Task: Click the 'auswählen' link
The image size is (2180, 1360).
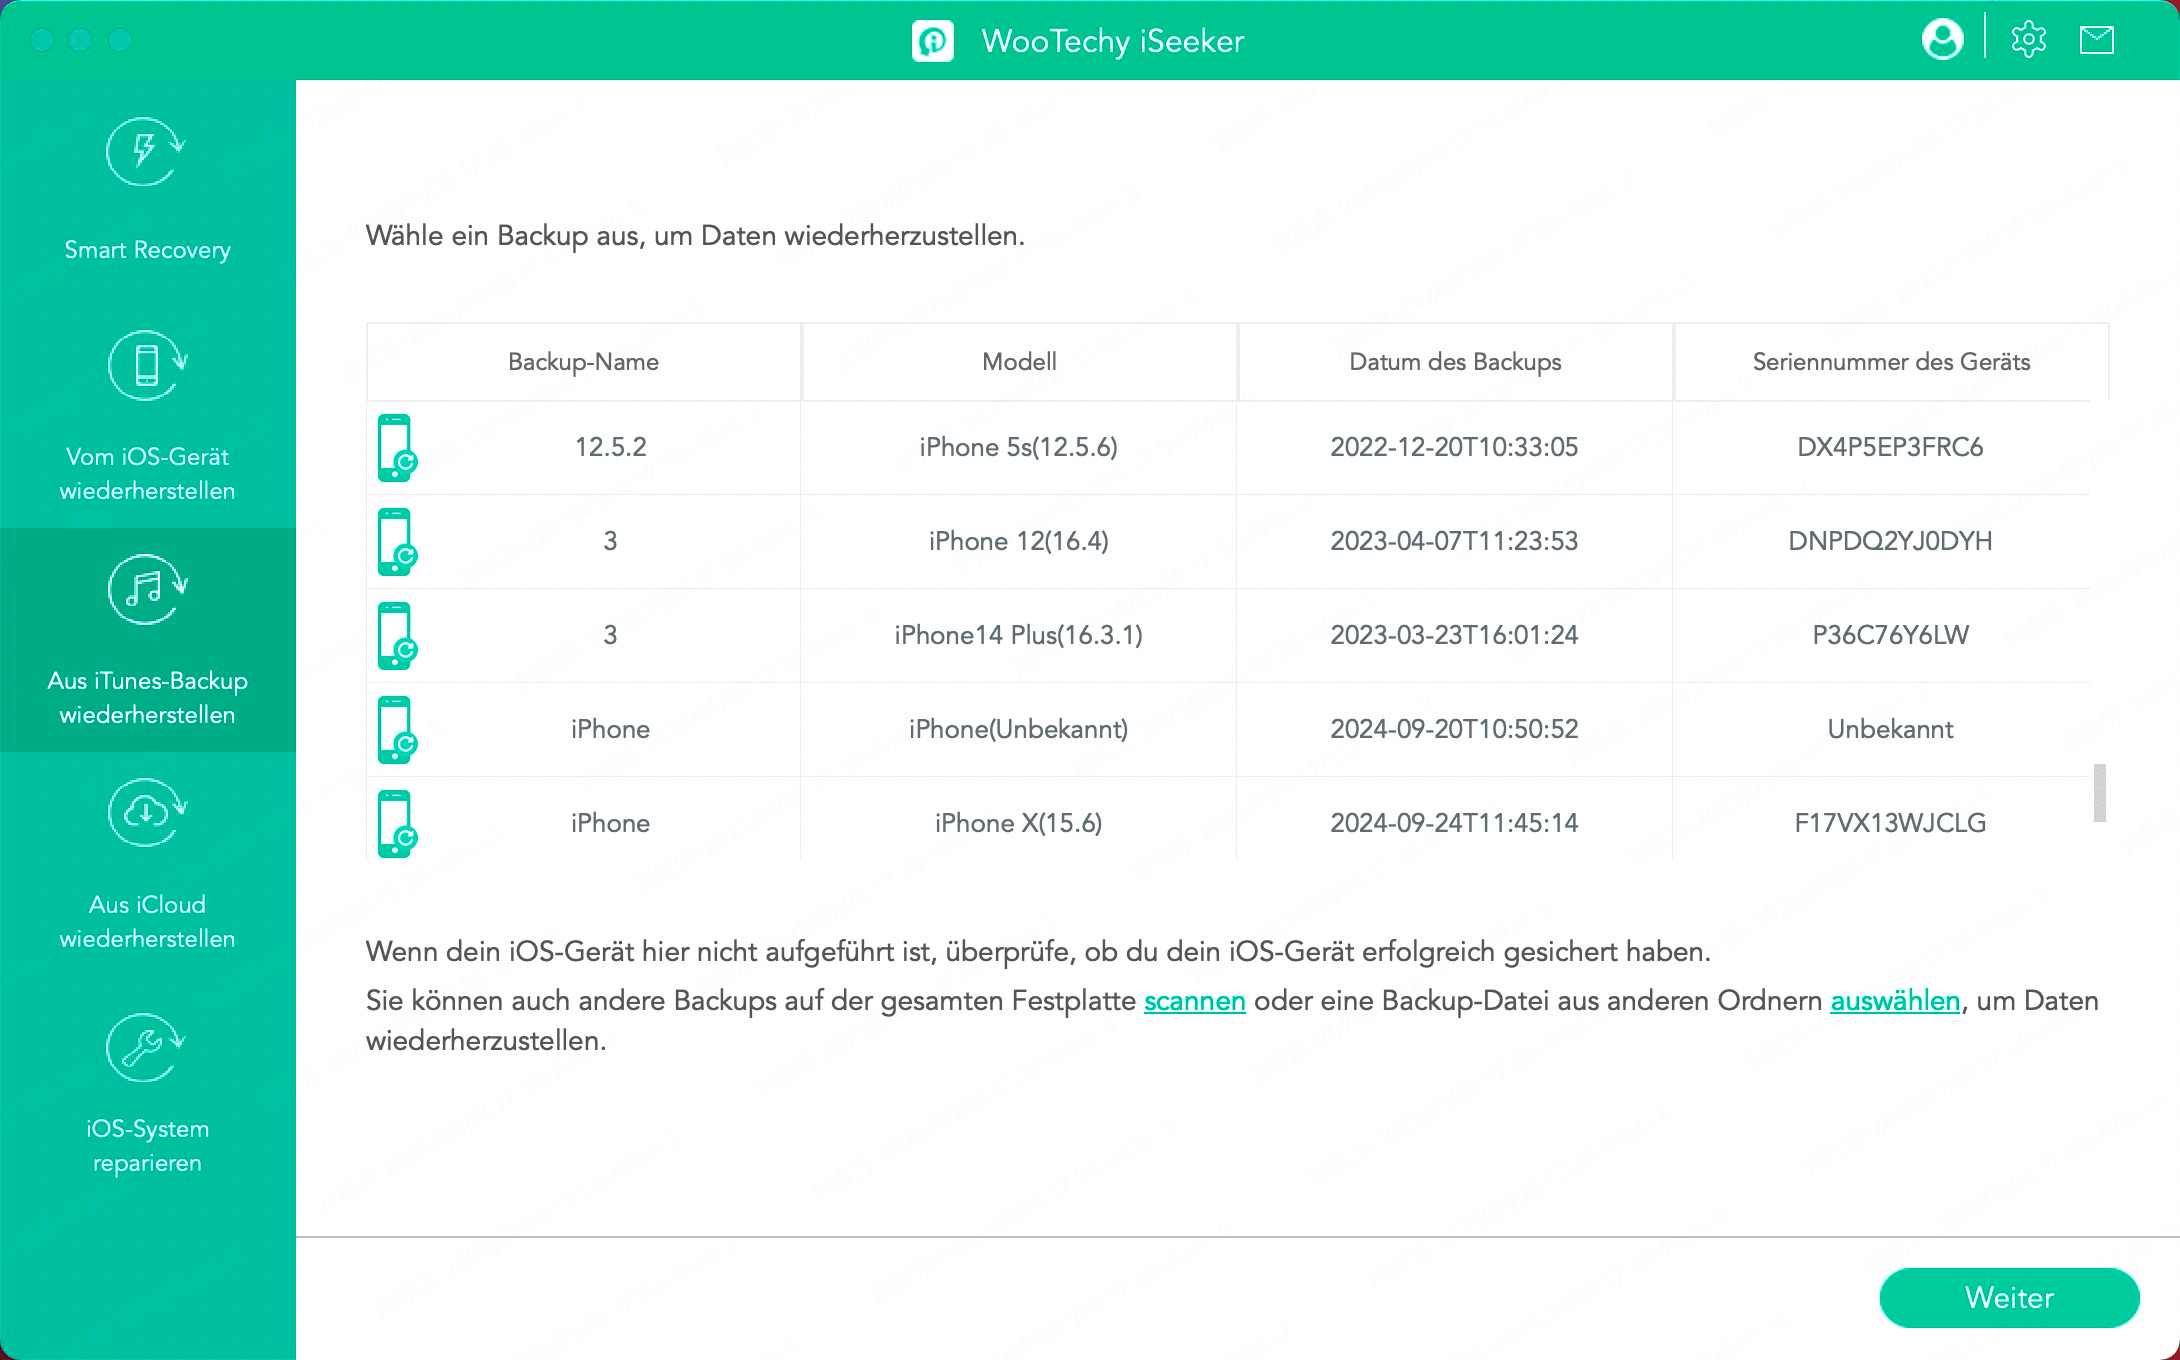Action: click(1894, 1001)
